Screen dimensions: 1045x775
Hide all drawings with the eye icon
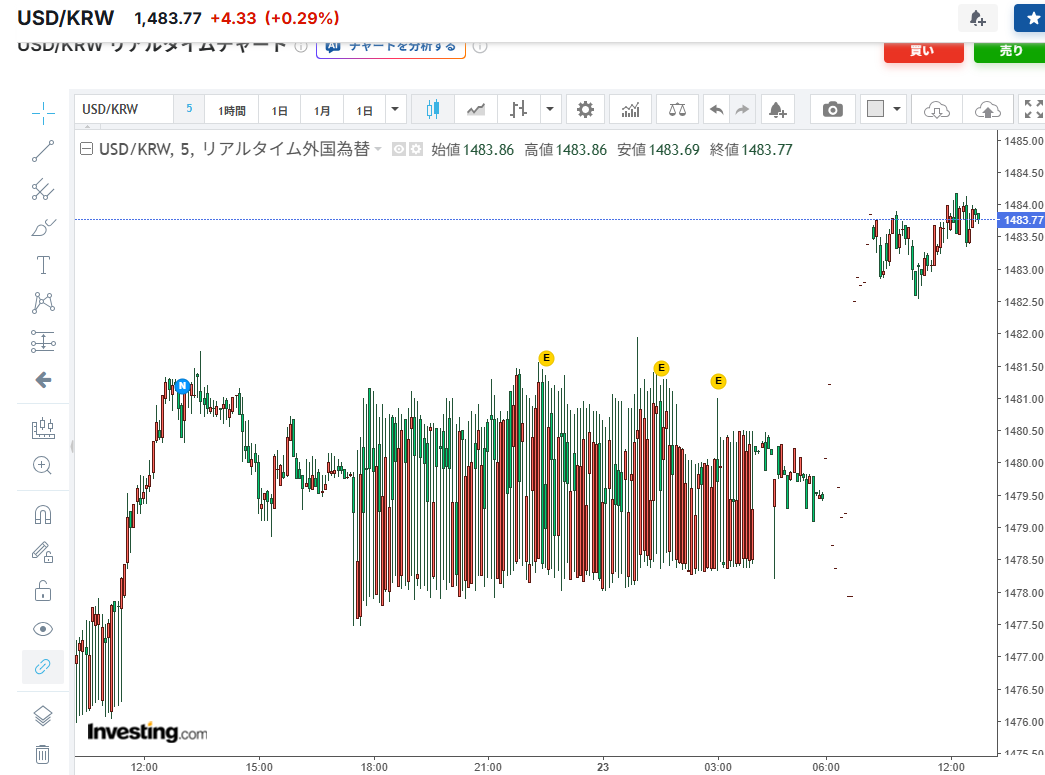click(x=42, y=628)
